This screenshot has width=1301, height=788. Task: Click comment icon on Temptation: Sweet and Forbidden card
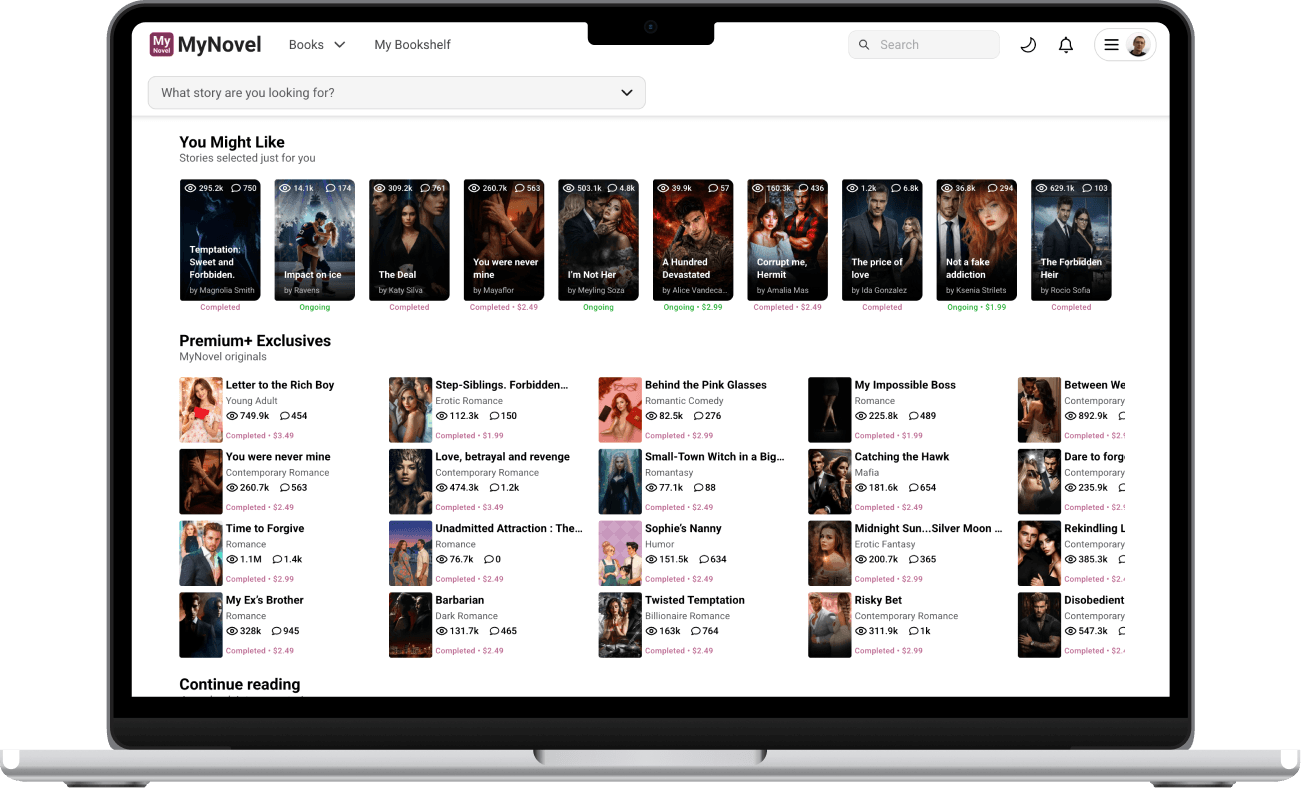[236, 188]
